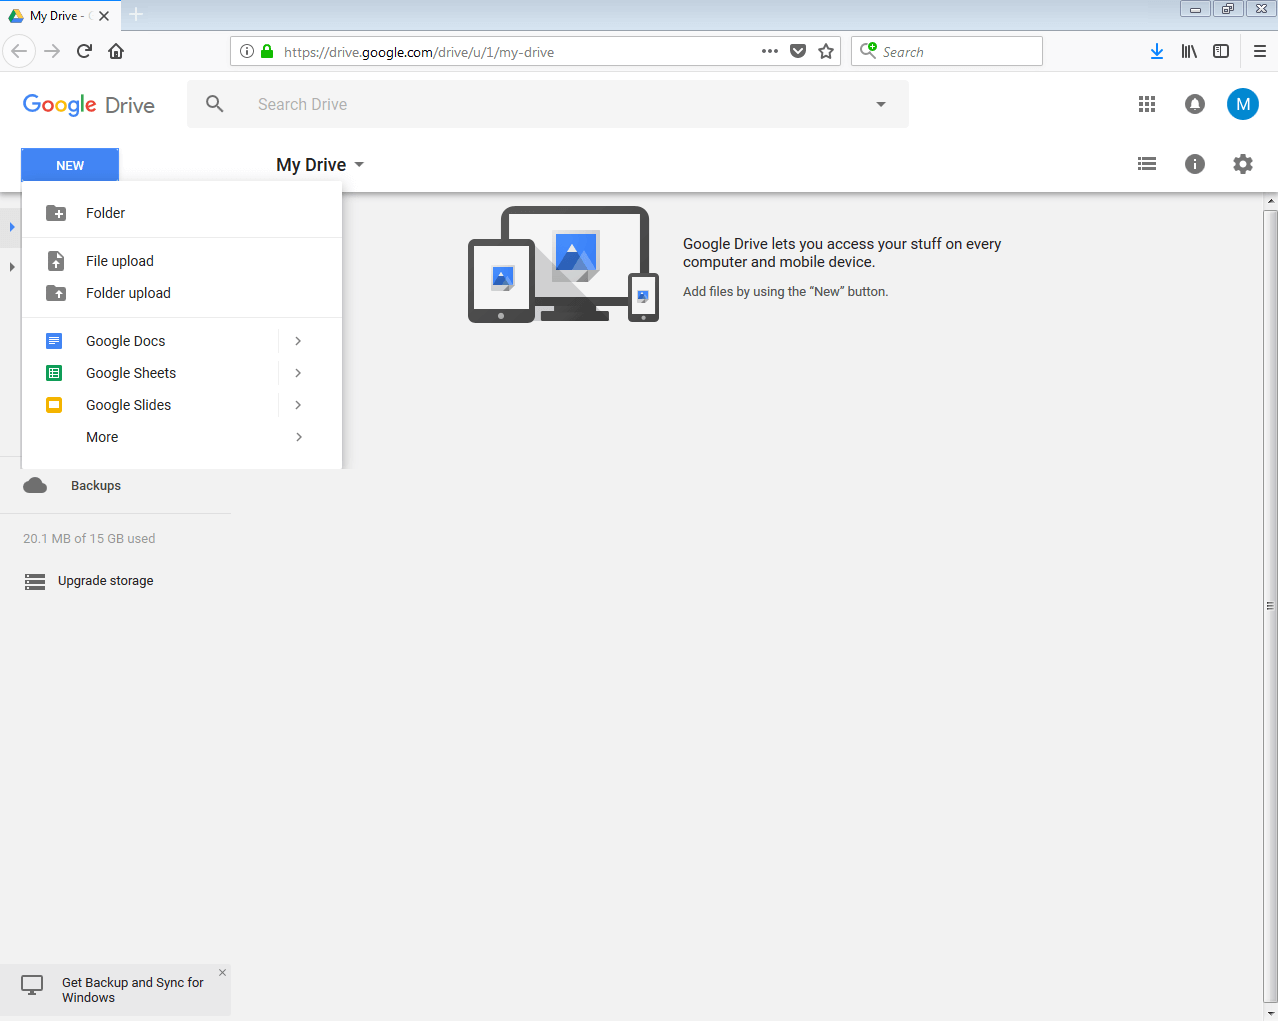Screen dimensions: 1278x1021
Task: Save page to Pocket
Action: (x=798, y=51)
